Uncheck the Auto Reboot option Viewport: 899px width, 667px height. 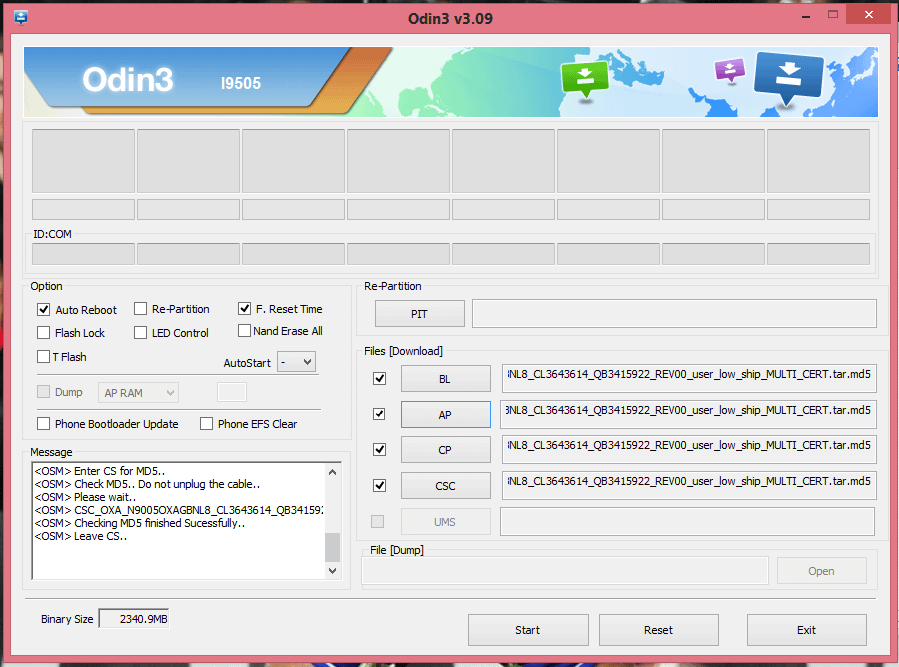[44, 310]
